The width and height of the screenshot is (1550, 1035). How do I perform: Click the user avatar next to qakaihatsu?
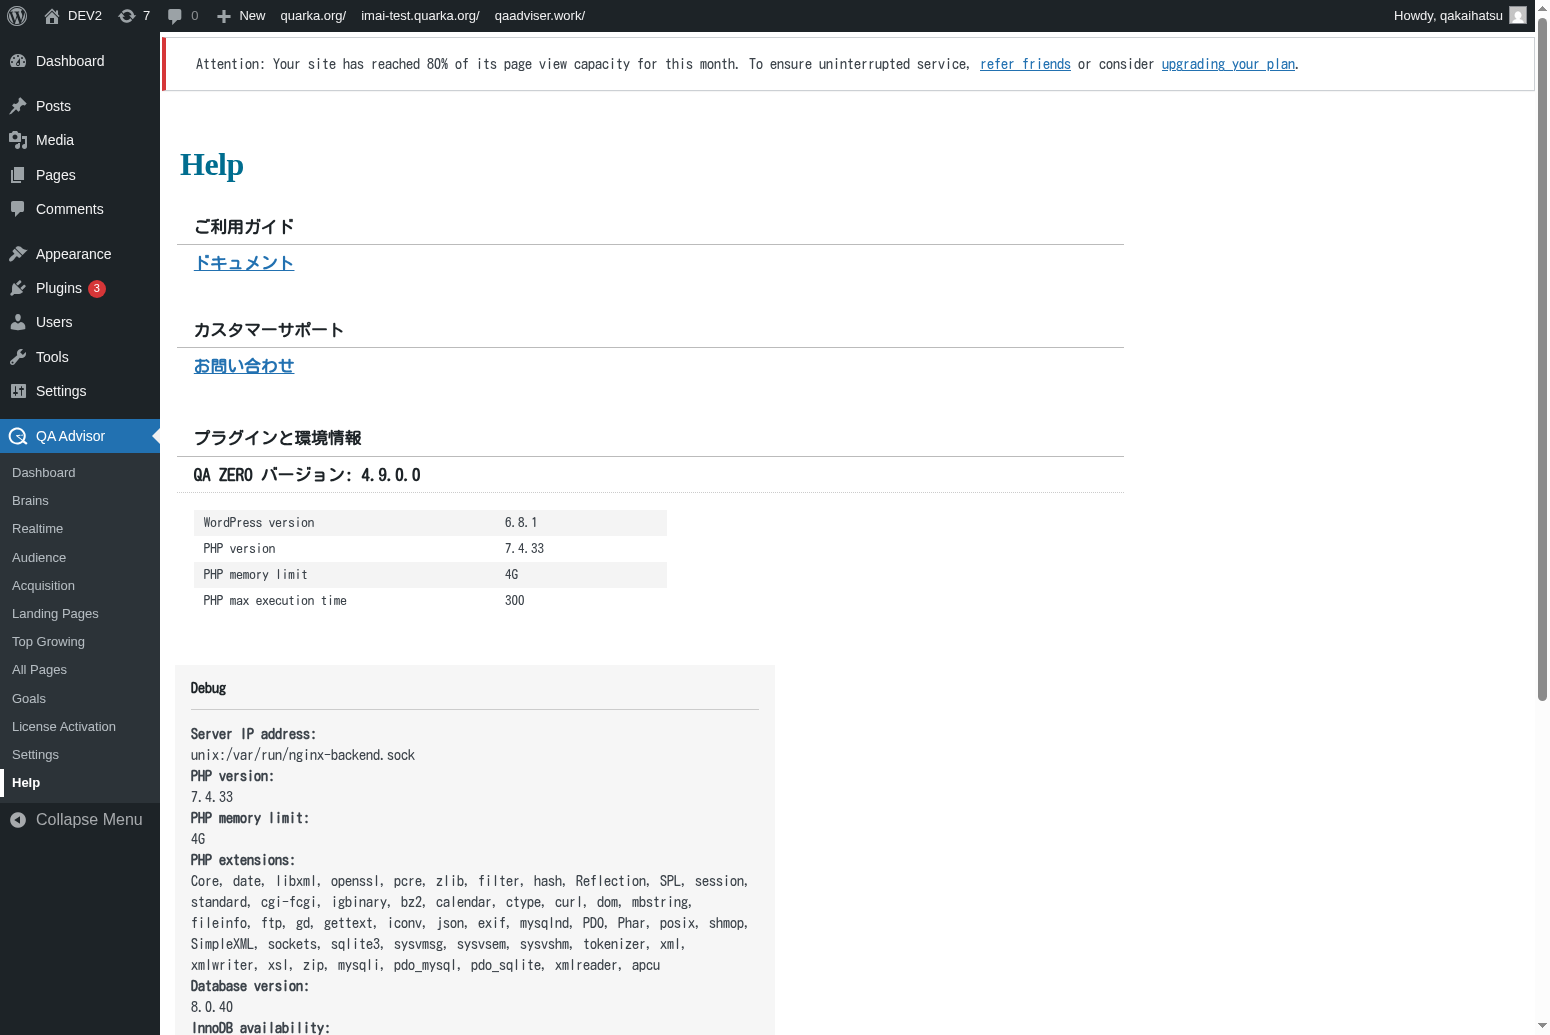1517,16
